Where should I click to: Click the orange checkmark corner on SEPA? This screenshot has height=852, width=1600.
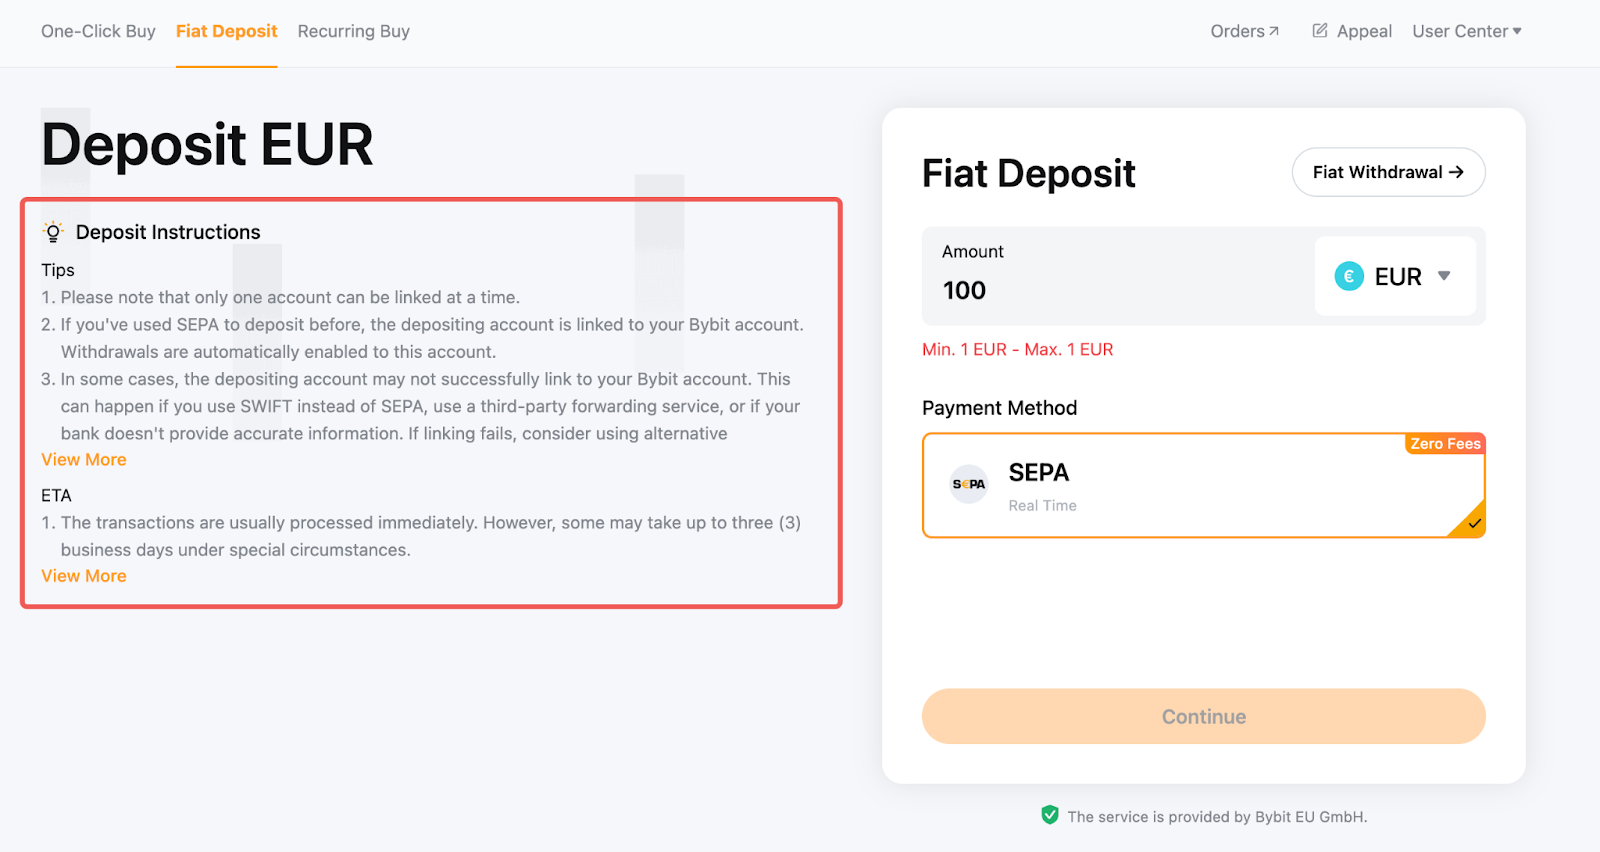(x=1474, y=523)
